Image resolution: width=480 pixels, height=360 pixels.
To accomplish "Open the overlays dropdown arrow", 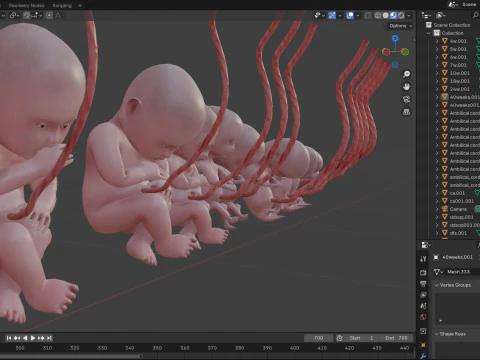I will point(357,15).
